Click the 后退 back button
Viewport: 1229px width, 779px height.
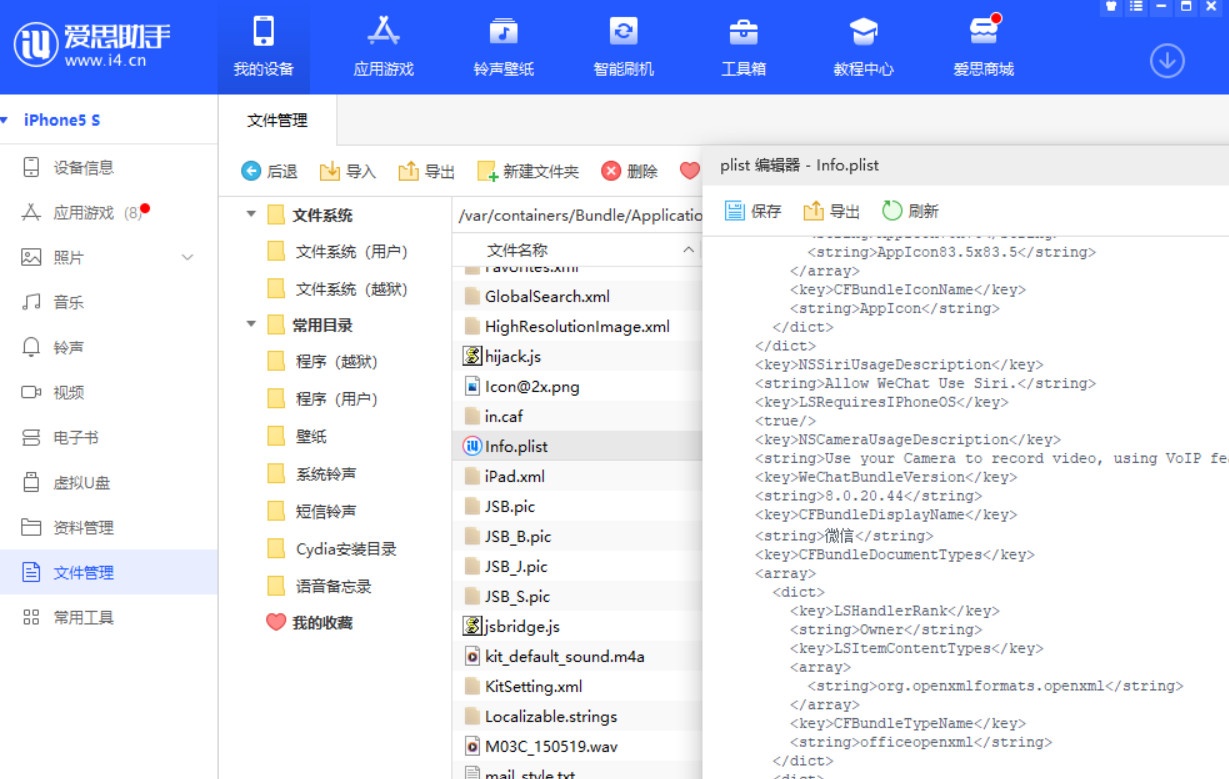pos(270,171)
